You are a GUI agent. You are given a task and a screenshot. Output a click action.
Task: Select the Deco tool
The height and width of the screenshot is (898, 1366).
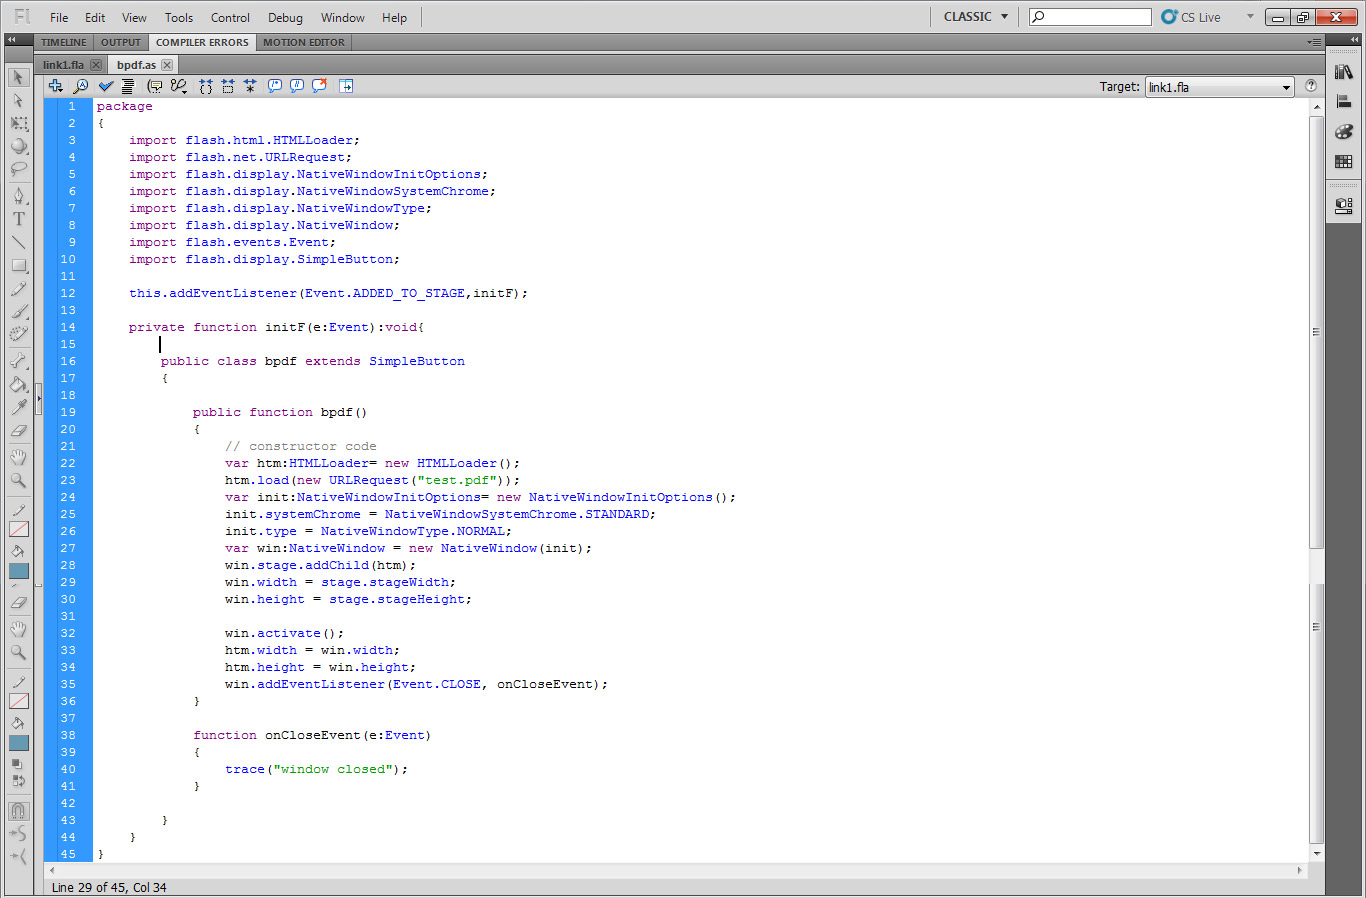pyautogui.click(x=18, y=334)
